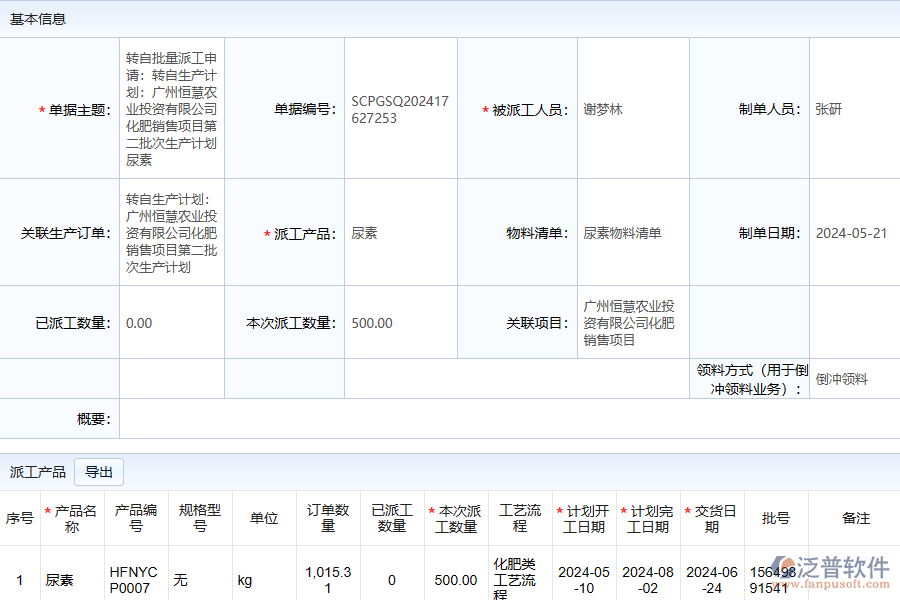Select the 制单人员 value 张研
This screenshot has width=900, height=600.
coord(828,110)
